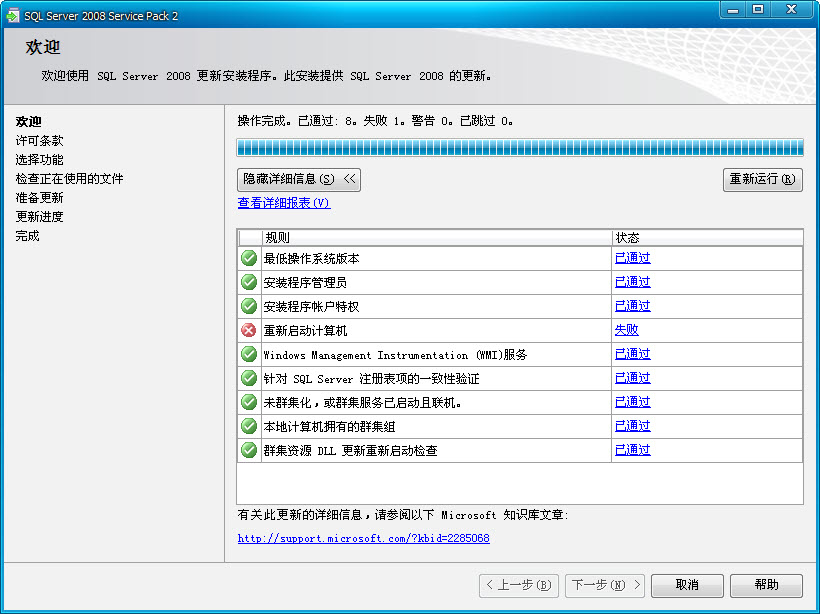Click green check icon beside 群集资源 DLL rule
The image size is (820, 614).
[249, 450]
